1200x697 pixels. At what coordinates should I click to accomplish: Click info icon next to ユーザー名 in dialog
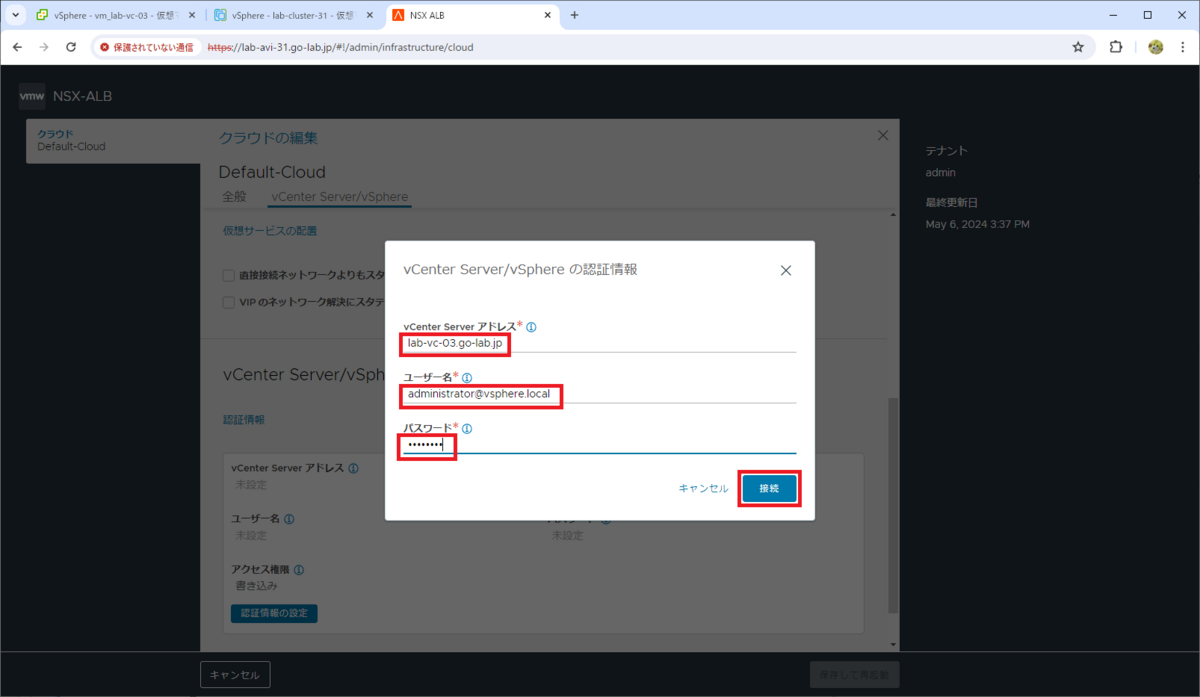coord(467,378)
